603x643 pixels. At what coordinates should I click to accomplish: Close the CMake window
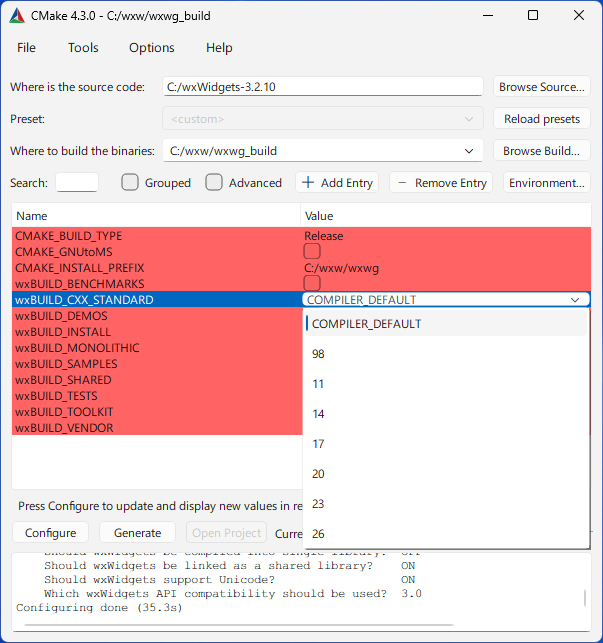point(579,16)
